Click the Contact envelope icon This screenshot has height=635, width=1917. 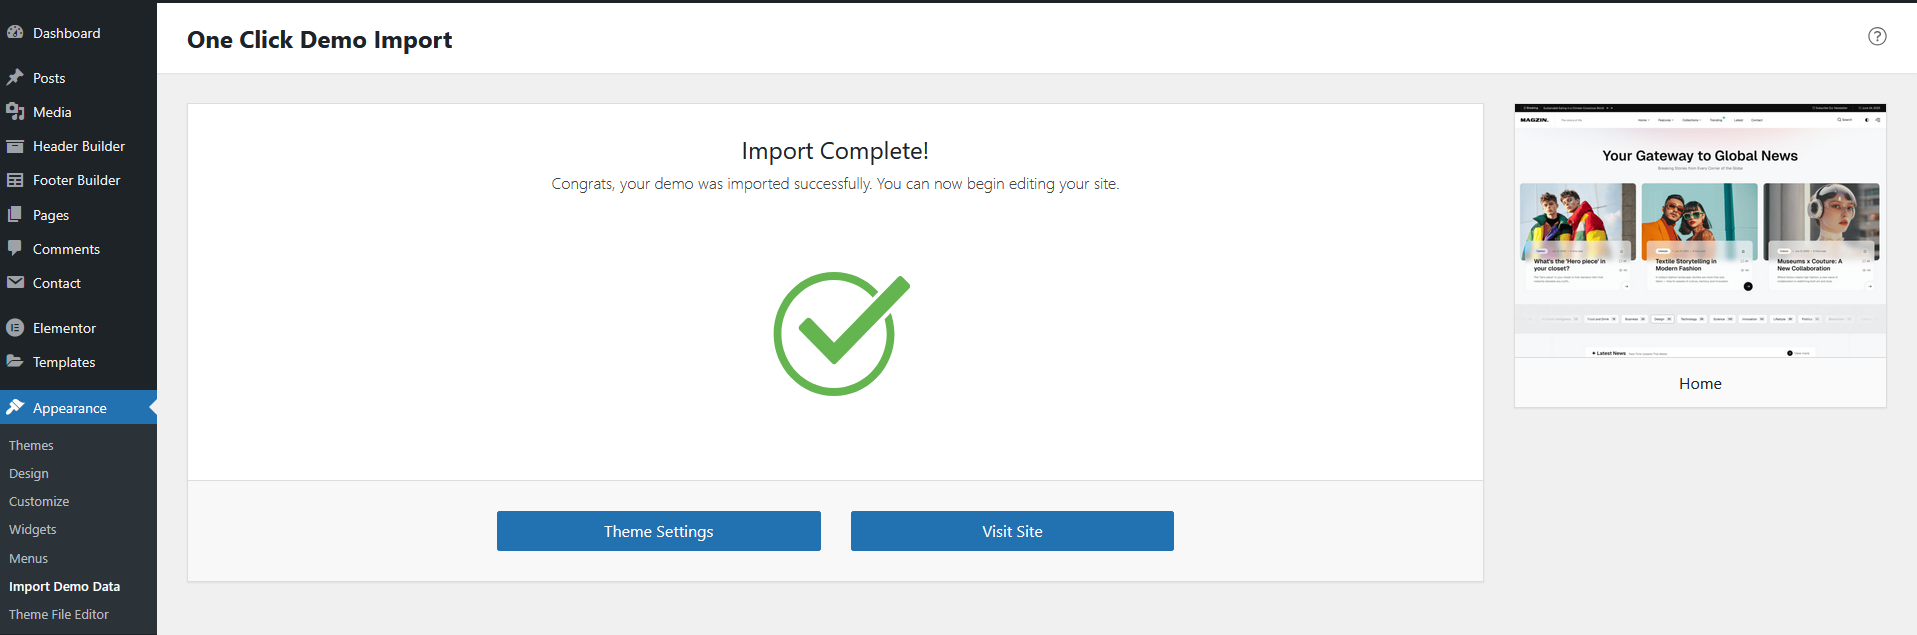click(x=15, y=283)
